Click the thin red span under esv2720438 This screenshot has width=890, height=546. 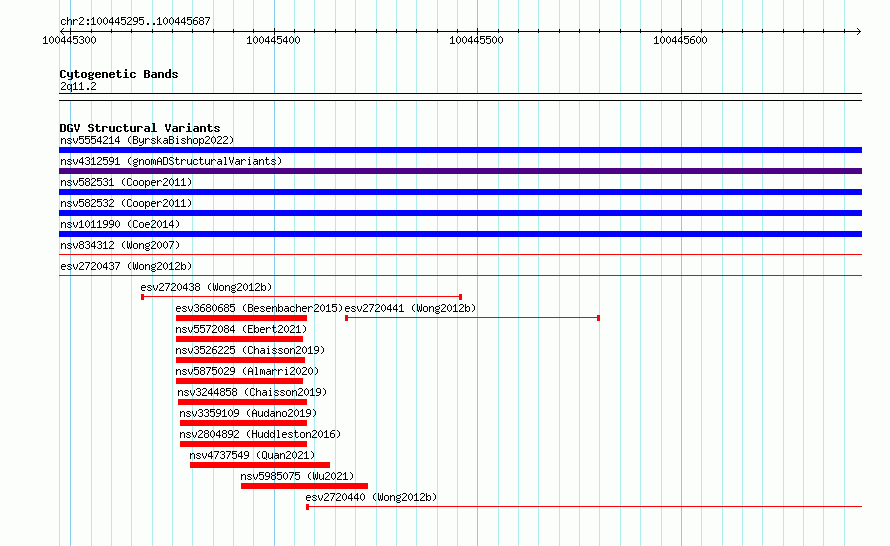click(301, 297)
